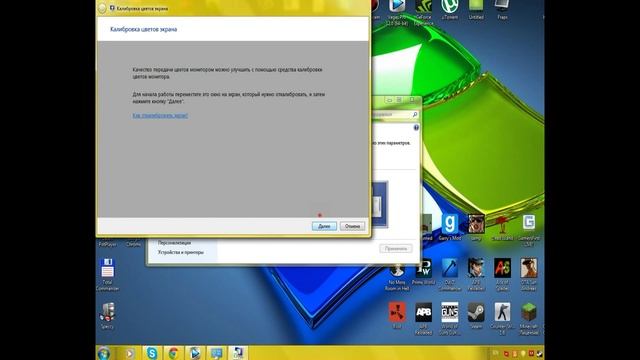
Task: Click the help question mark icon in background window
Action: click(x=416, y=128)
